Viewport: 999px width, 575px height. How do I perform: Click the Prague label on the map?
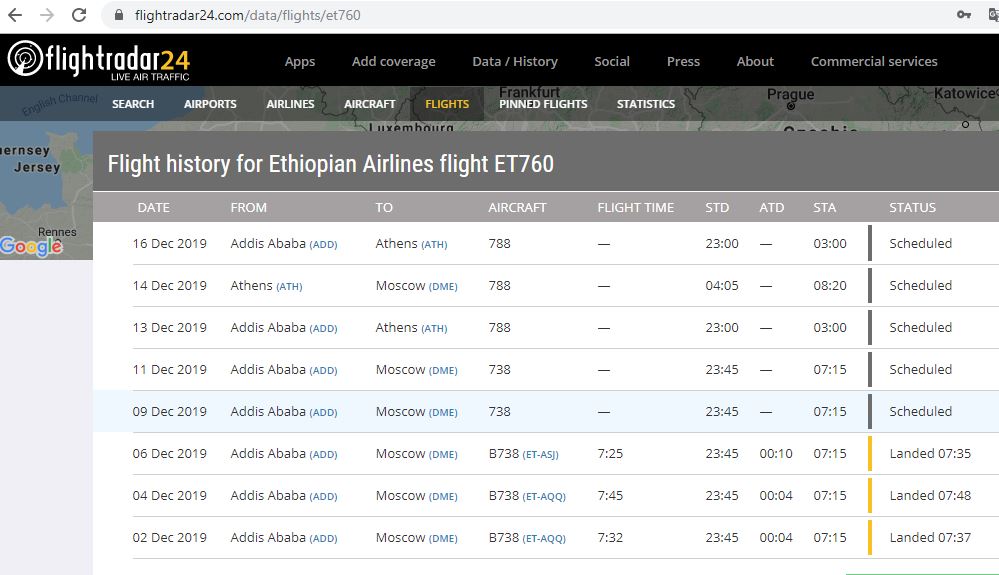(x=790, y=94)
